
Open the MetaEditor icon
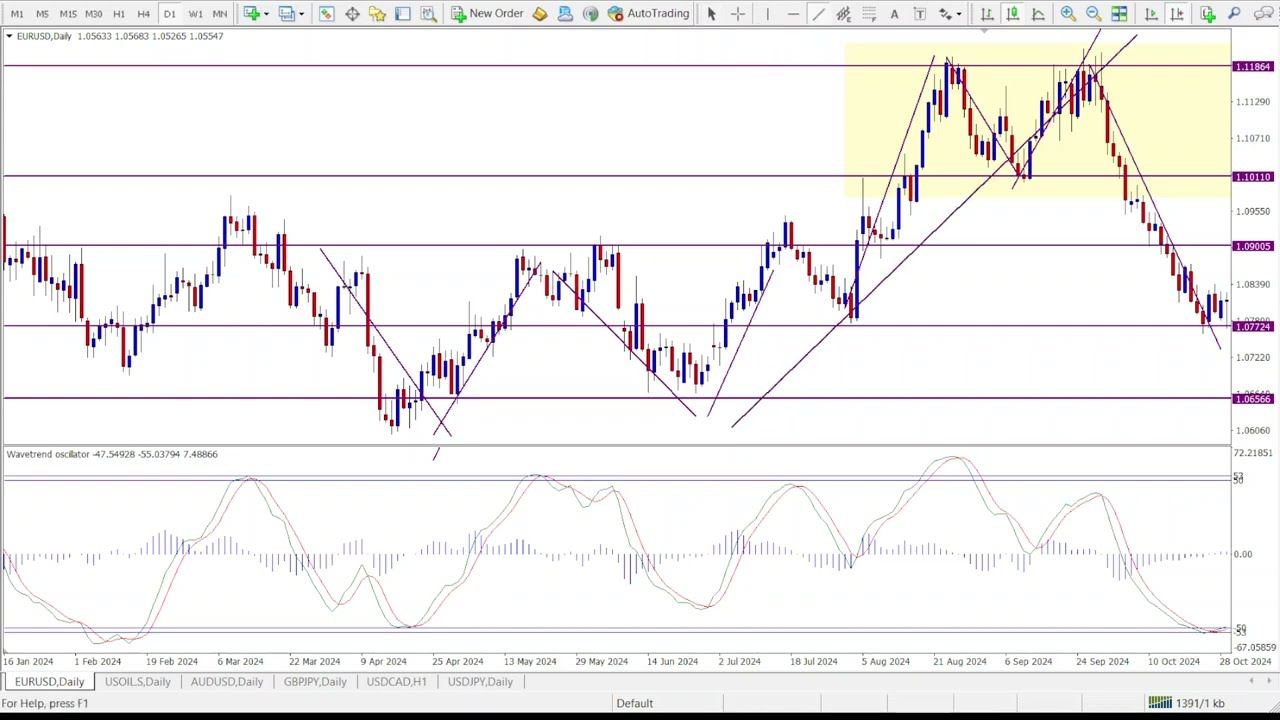tap(540, 13)
